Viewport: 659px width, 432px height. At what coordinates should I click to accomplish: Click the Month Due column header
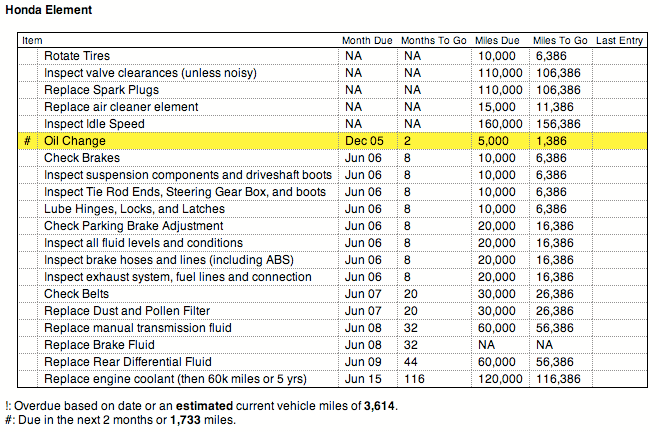pyautogui.click(x=367, y=40)
